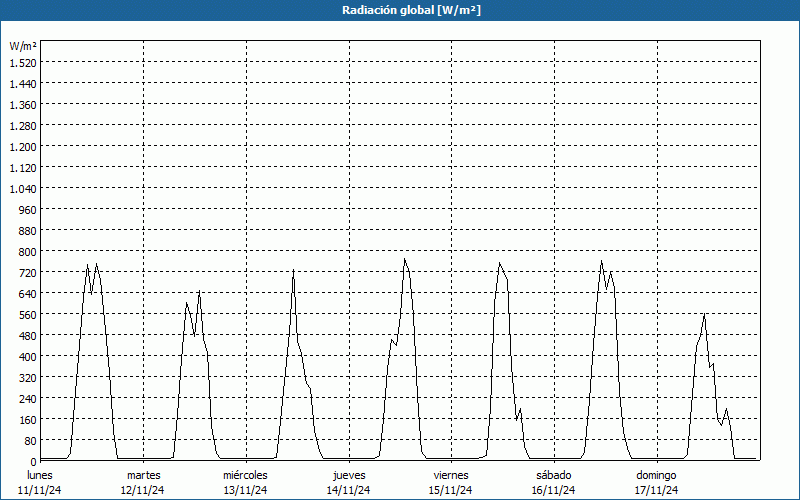The width and height of the screenshot is (800, 500).
Task: Select the 1.360 y-axis value
Action: 23,105
